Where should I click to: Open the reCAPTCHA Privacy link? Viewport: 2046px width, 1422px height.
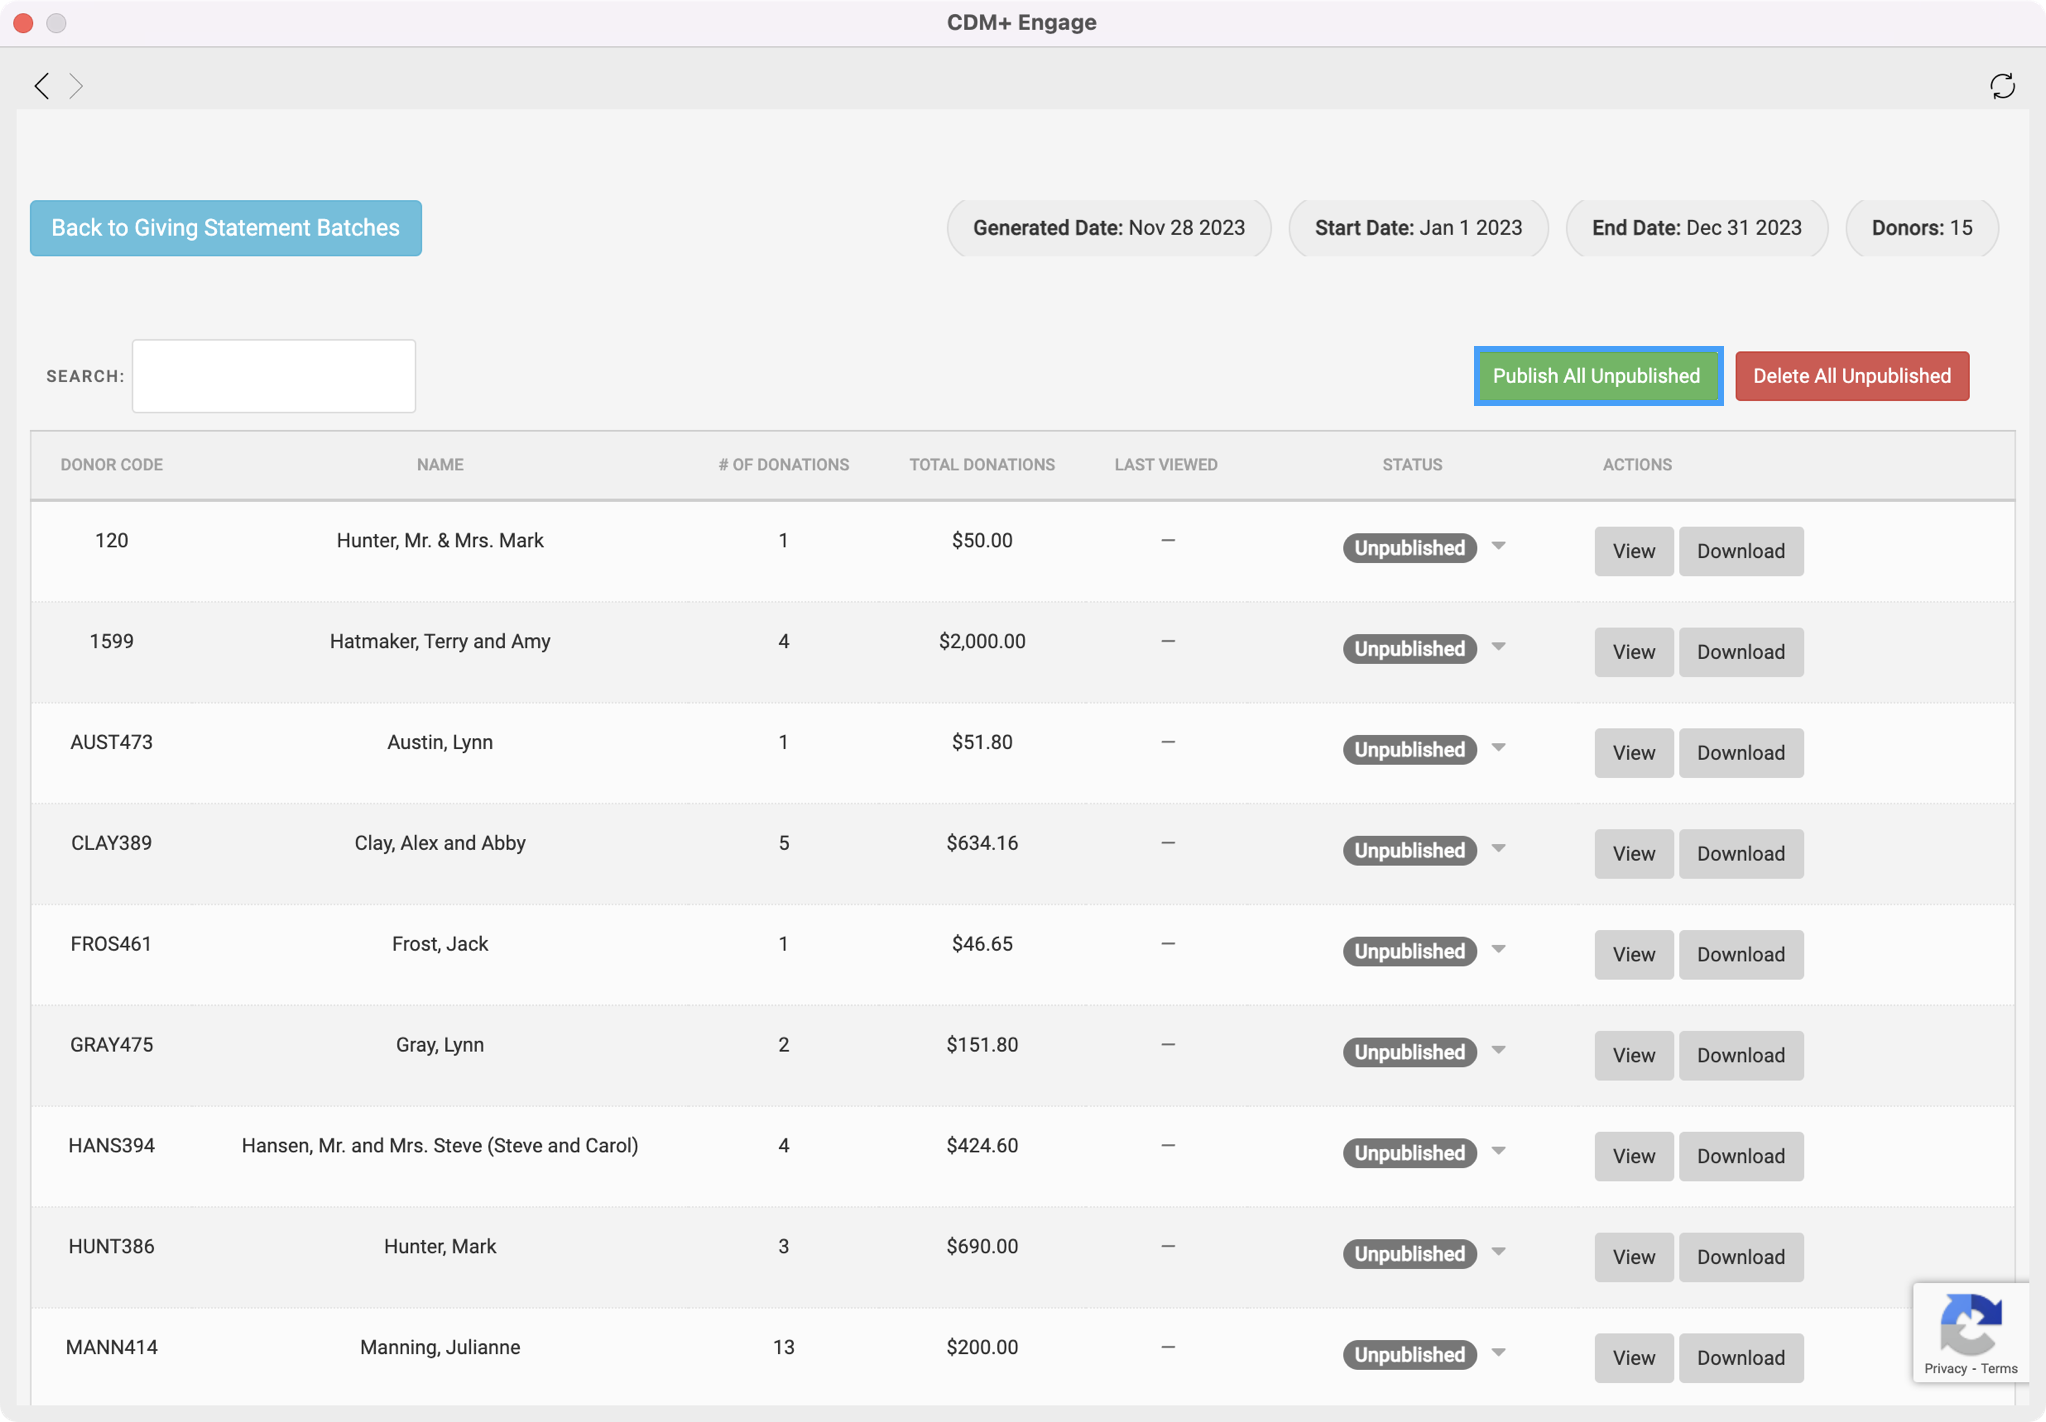(x=1945, y=1368)
